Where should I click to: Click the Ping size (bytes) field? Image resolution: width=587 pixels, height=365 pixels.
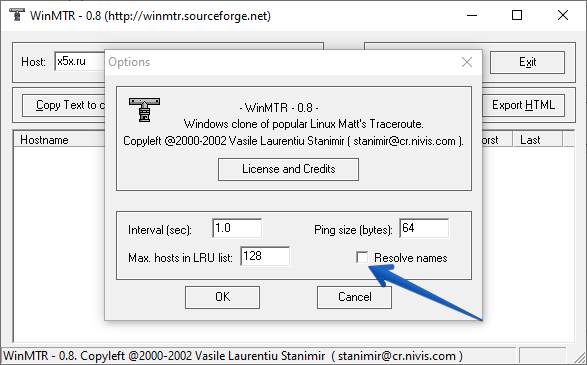(x=424, y=228)
